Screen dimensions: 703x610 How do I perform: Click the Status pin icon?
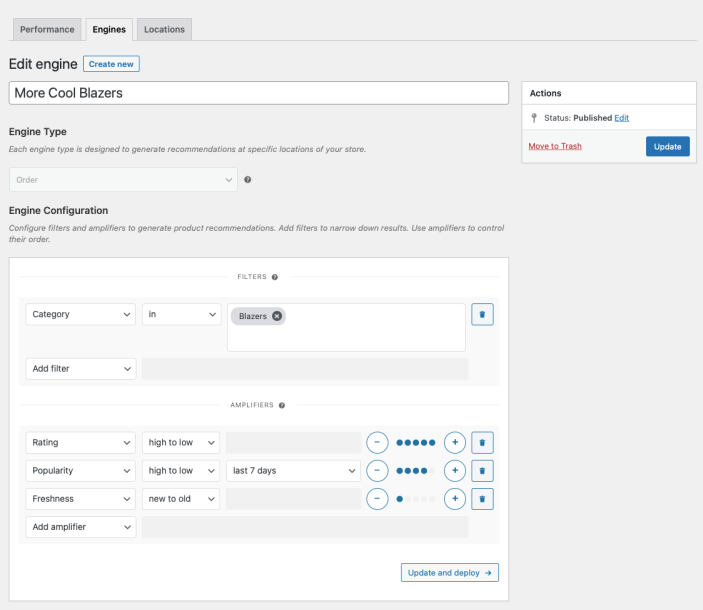534,118
